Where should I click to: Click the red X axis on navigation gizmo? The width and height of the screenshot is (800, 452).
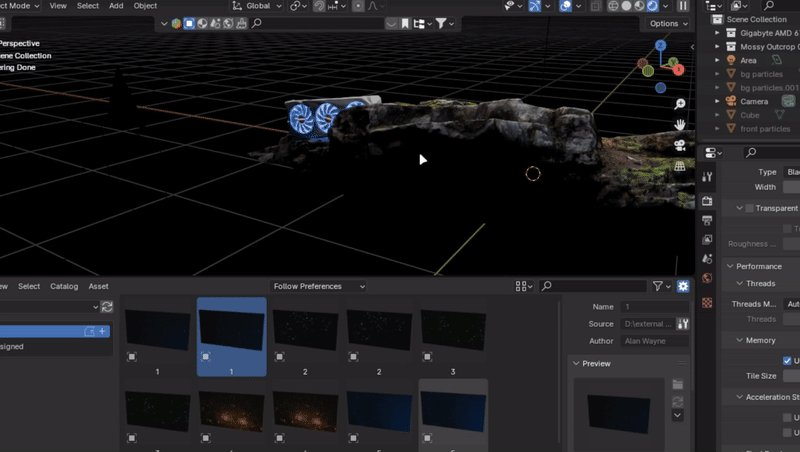pyautogui.click(x=679, y=70)
